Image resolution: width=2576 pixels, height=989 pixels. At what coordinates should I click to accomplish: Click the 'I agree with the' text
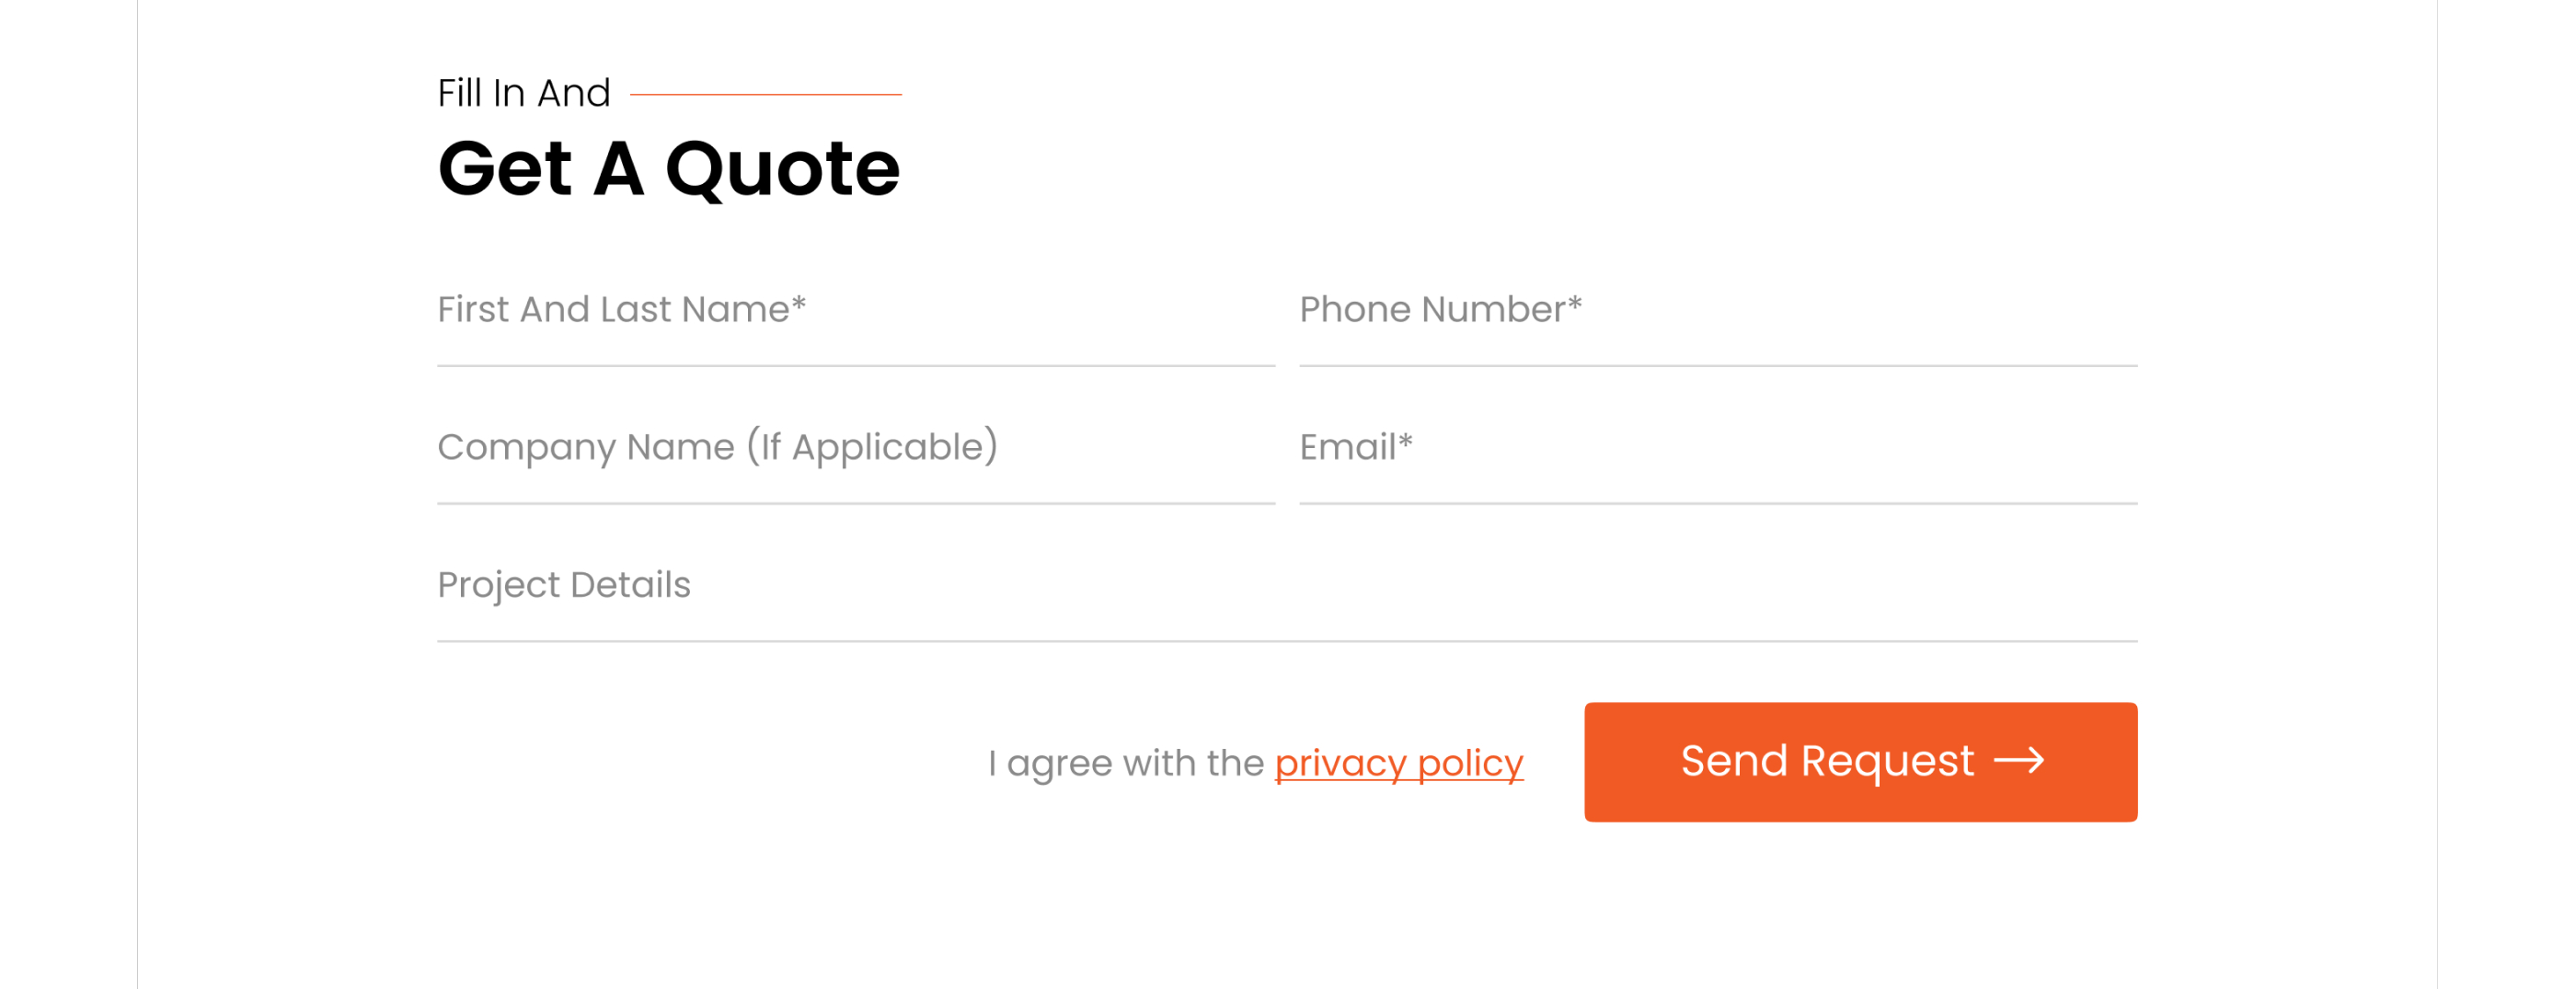(x=1125, y=763)
